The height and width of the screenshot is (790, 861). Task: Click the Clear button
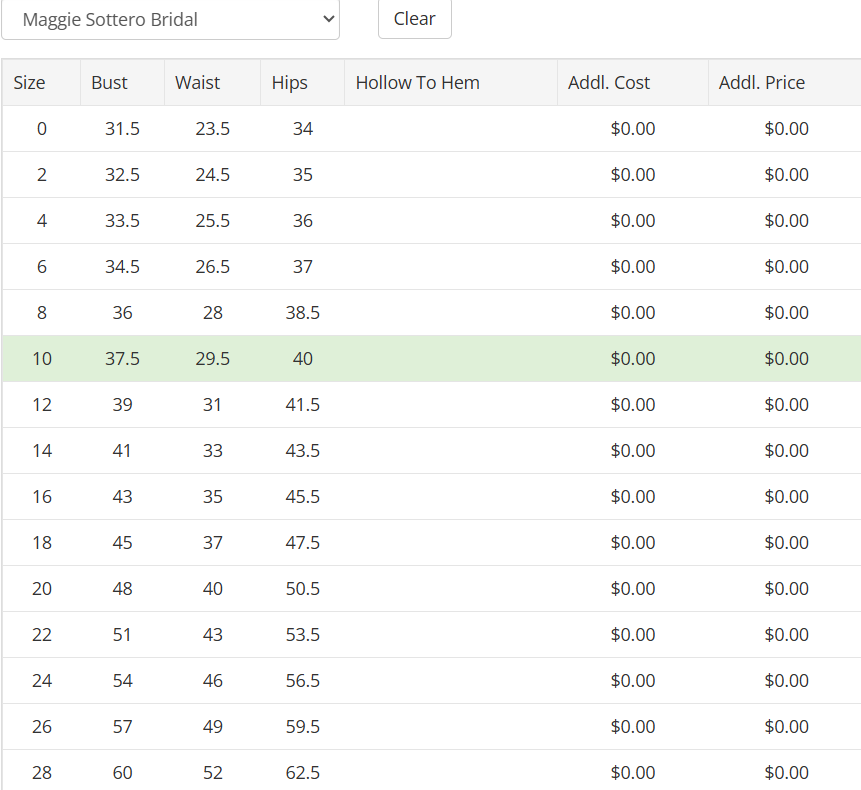pyautogui.click(x=415, y=19)
